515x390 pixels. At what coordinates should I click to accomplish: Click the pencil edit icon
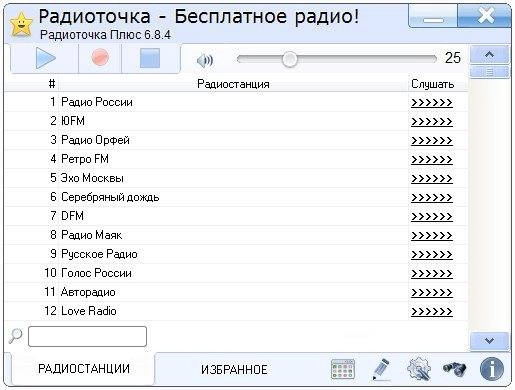(381, 369)
